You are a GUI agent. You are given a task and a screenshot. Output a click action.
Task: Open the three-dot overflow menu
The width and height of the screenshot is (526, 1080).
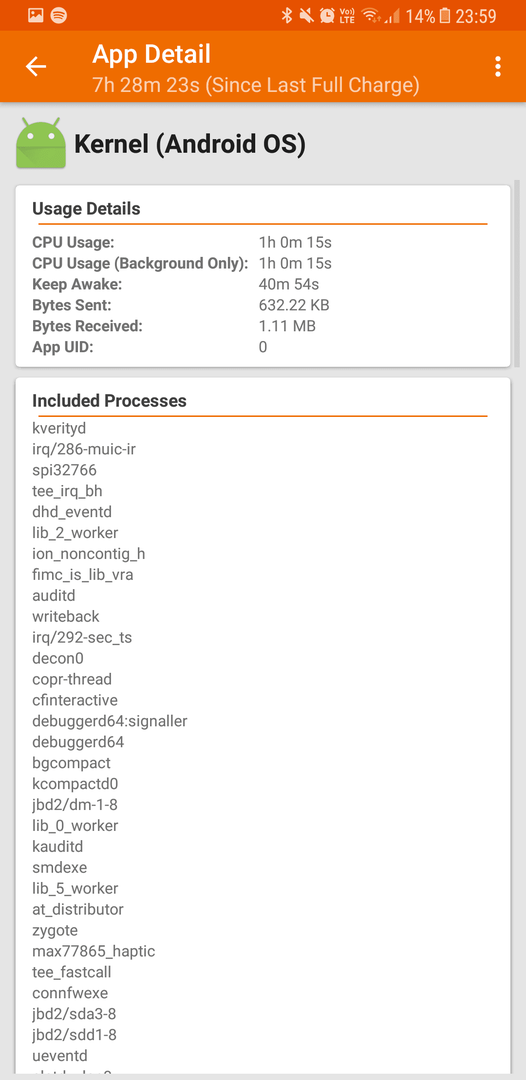point(498,66)
